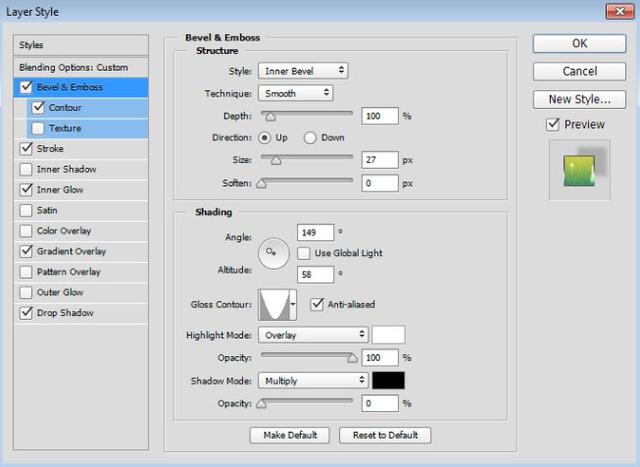Open the Style dropdown showing Inner Bevel

[x=302, y=71]
